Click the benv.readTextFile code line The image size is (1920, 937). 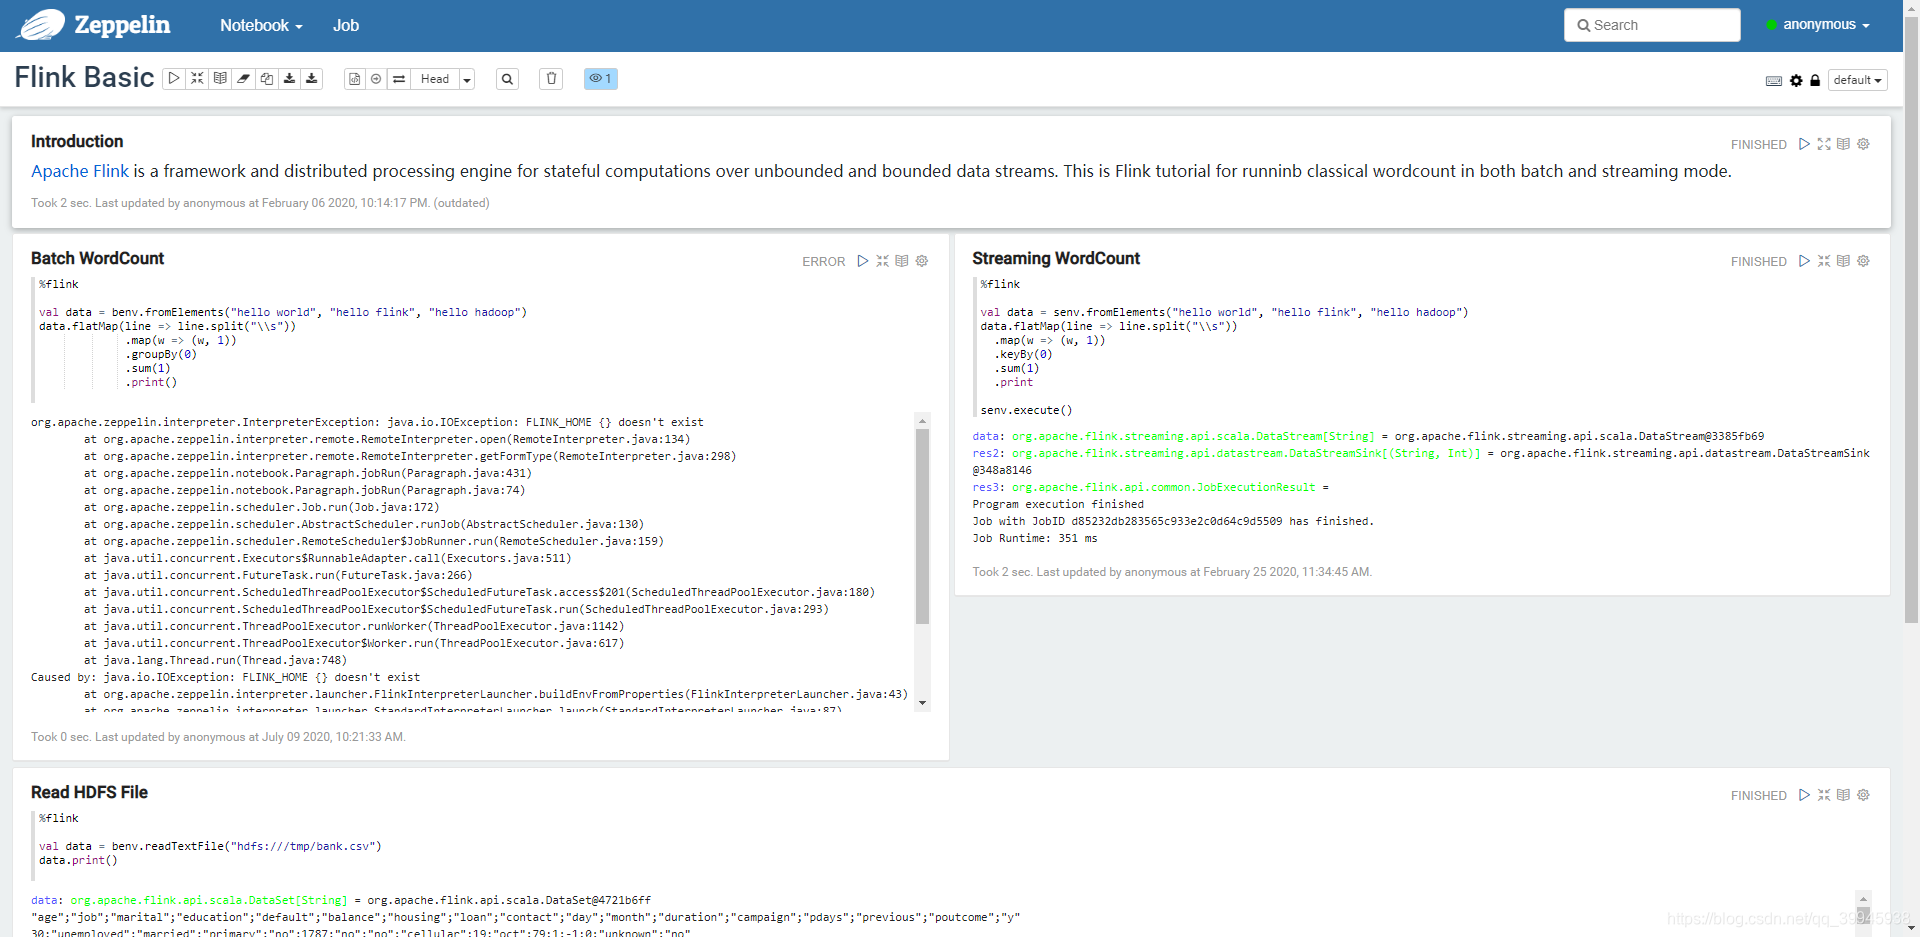(x=210, y=846)
